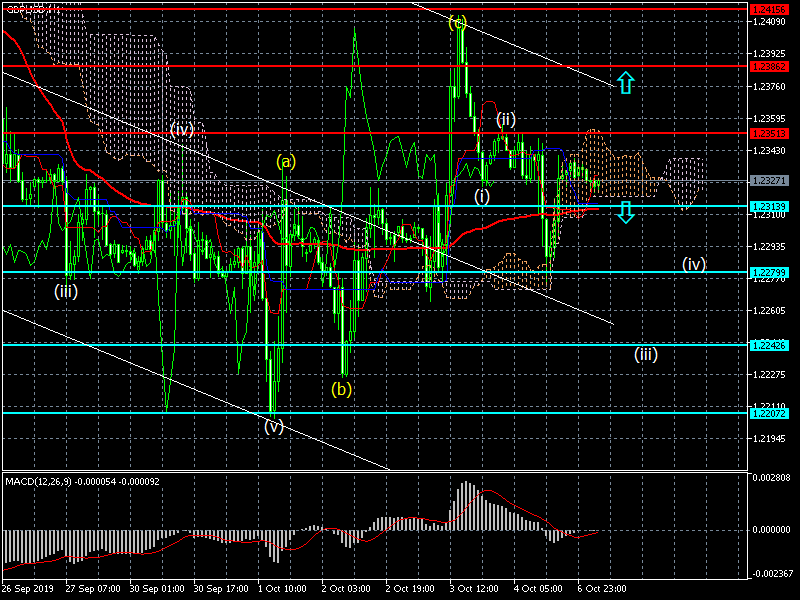The height and width of the screenshot is (600, 800).
Task: Select the yellow (c) wave label at peak
Action: coord(458,22)
